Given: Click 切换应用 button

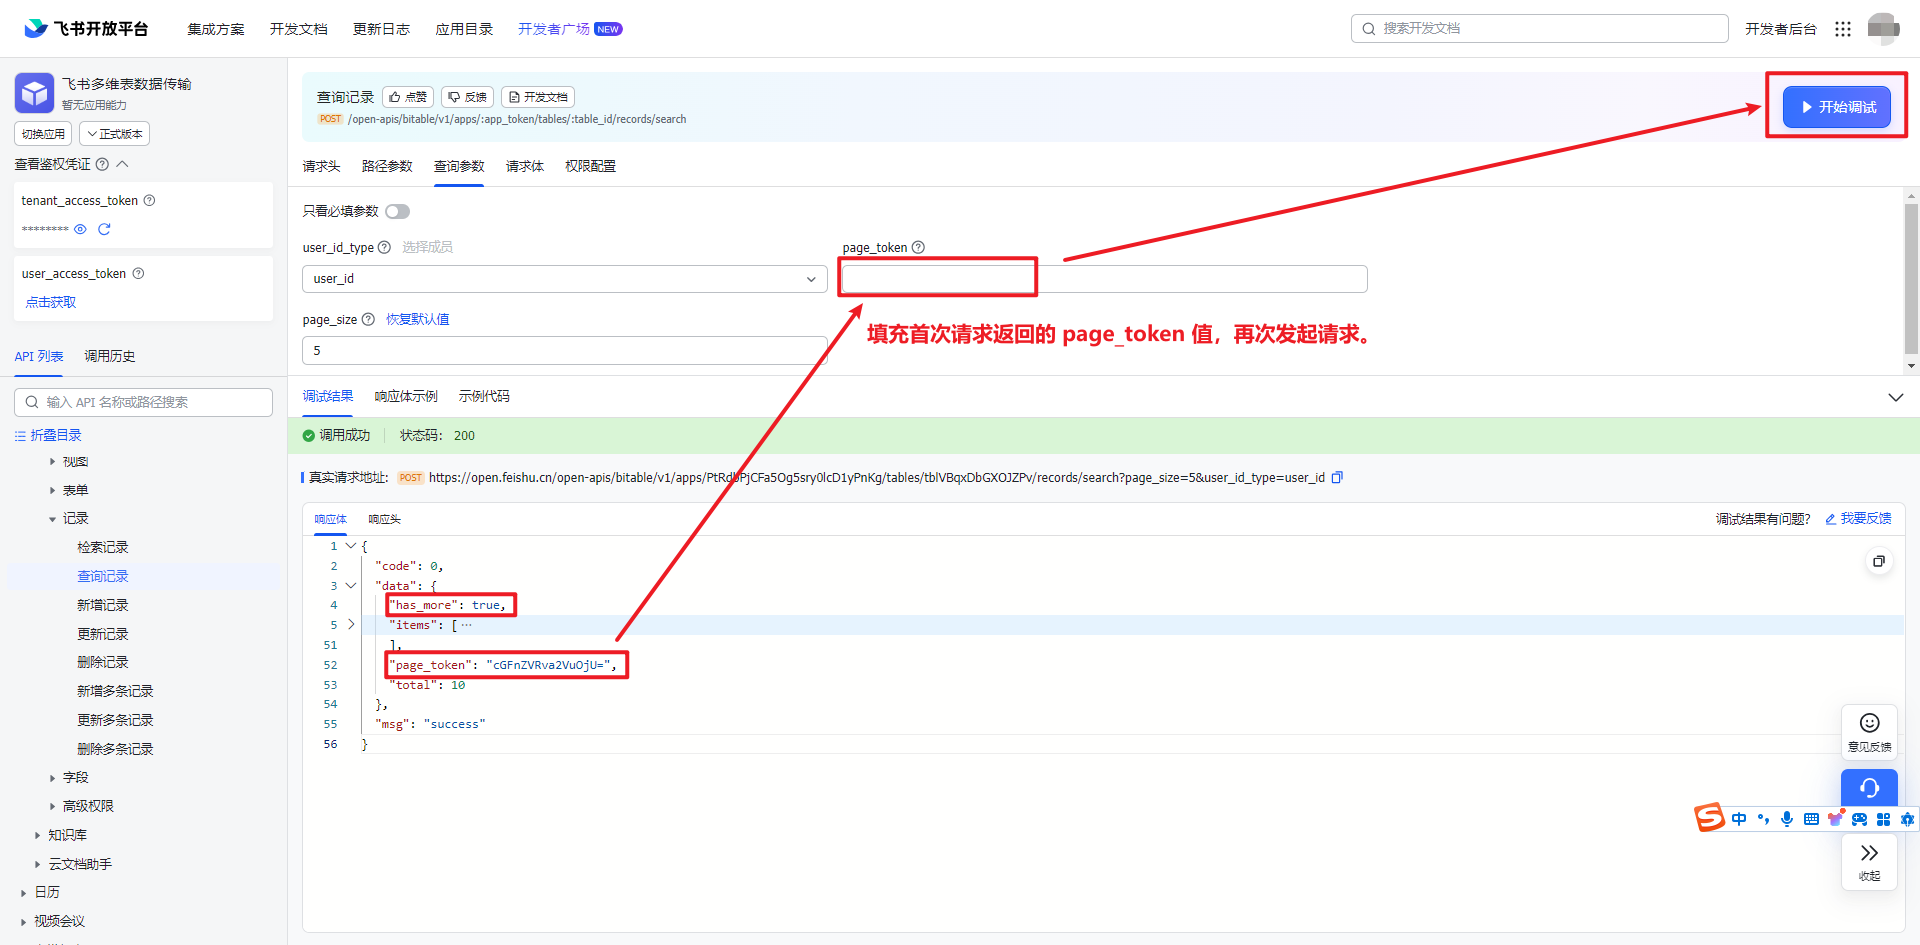Looking at the screenshot, I should coord(43,134).
